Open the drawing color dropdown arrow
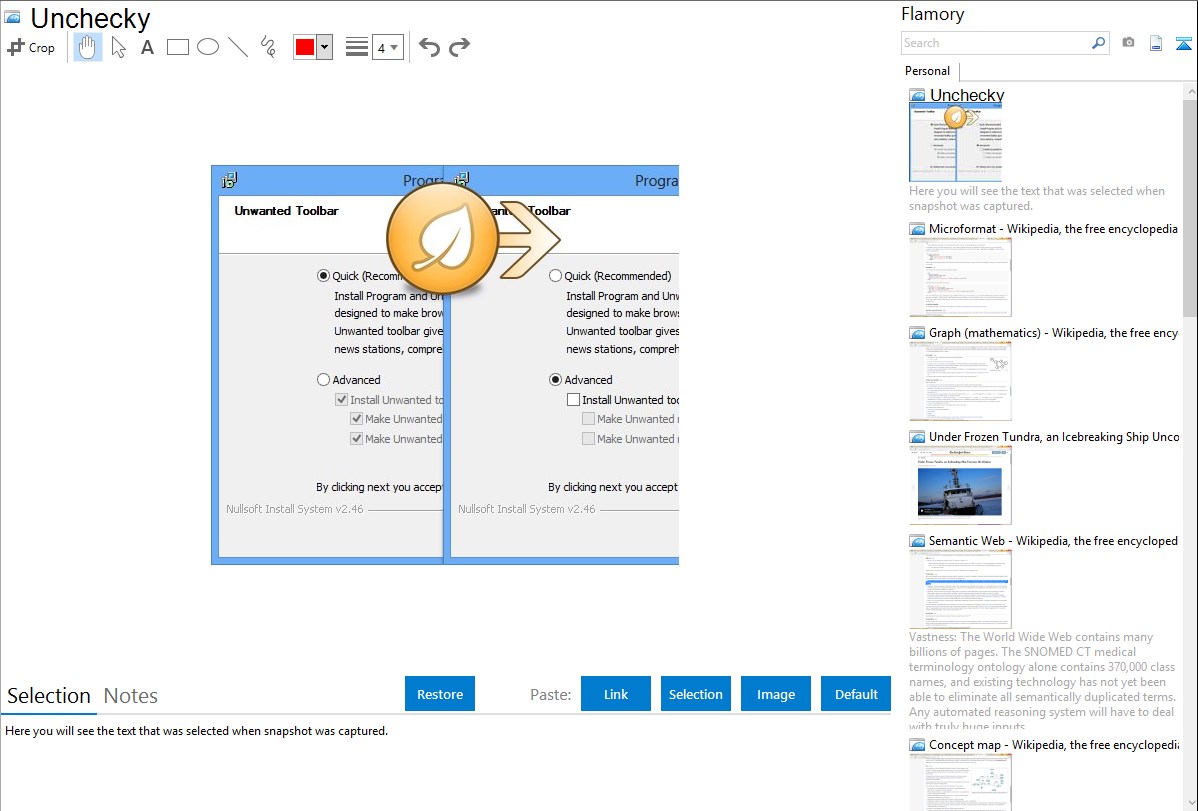 (324, 47)
